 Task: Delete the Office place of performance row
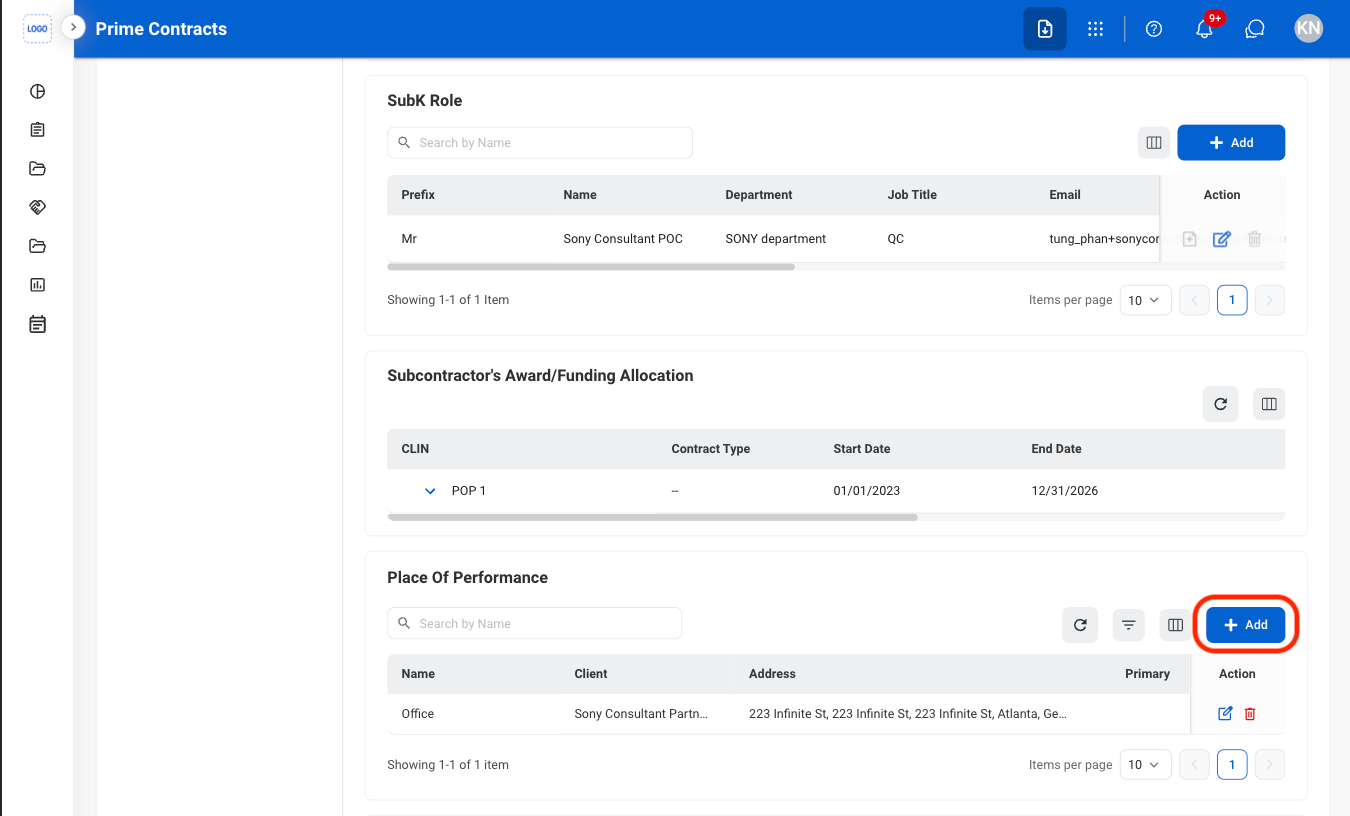point(1250,714)
